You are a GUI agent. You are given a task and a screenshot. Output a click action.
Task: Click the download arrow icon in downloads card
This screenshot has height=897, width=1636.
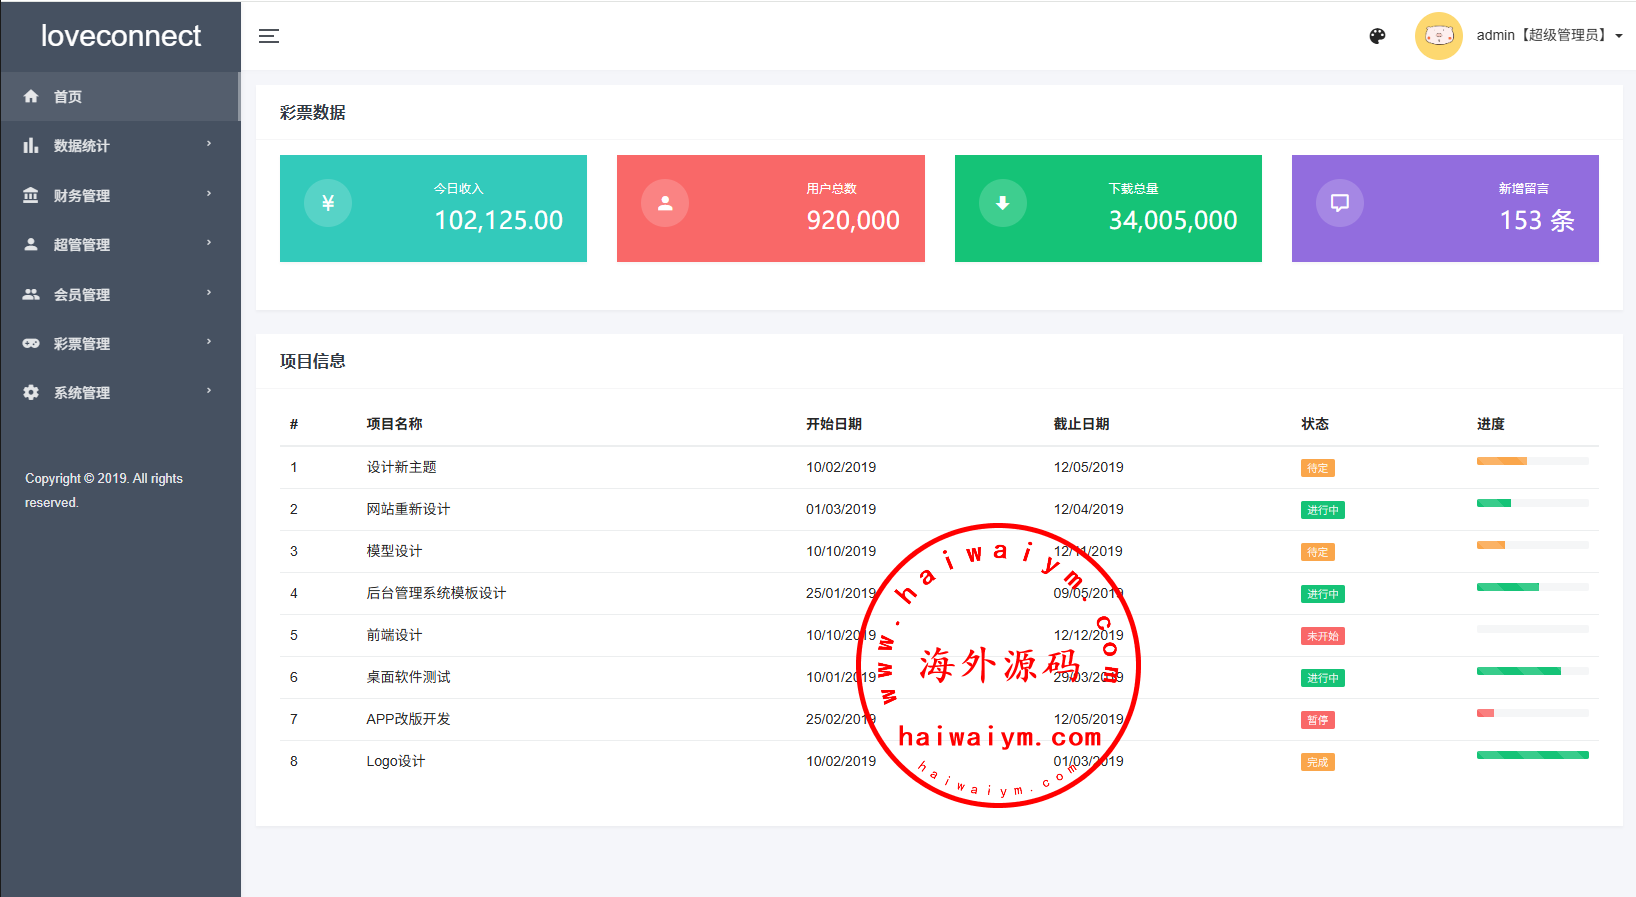[1002, 203]
